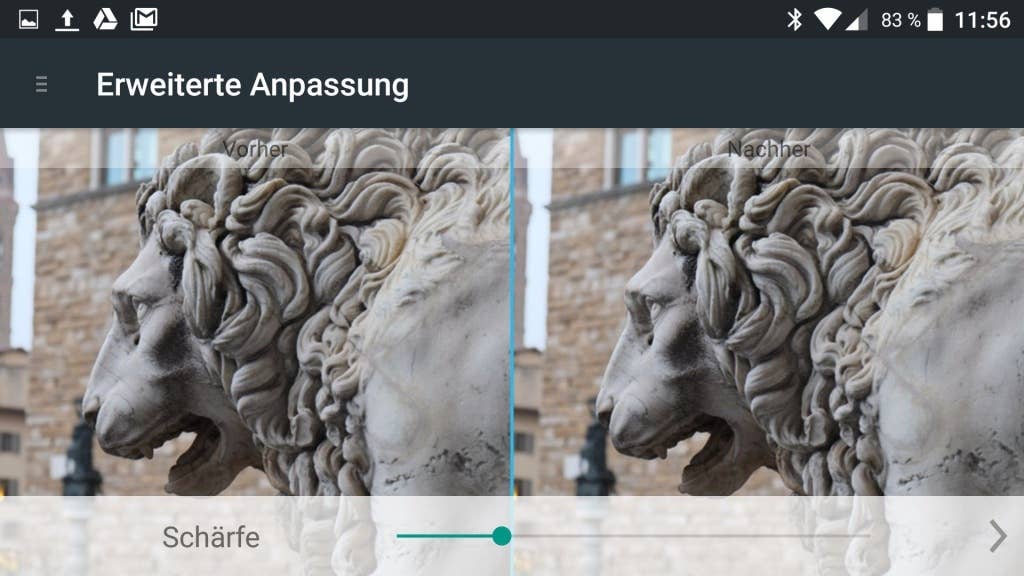Click the Schärfe slider handle
1024x576 pixels.
tap(502, 536)
